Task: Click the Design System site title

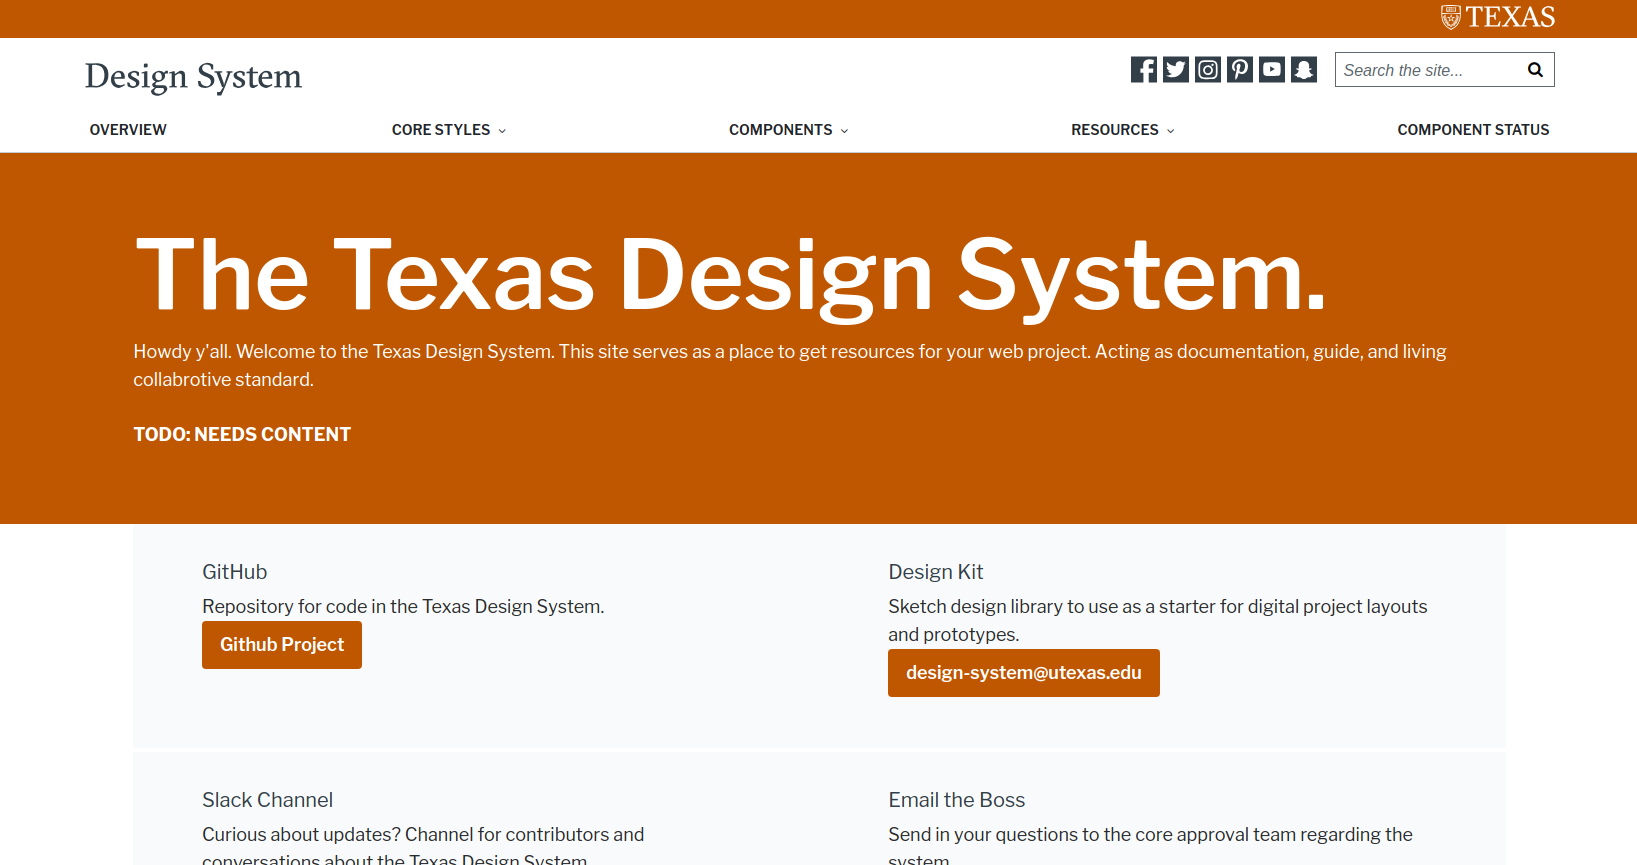Action: (x=193, y=77)
